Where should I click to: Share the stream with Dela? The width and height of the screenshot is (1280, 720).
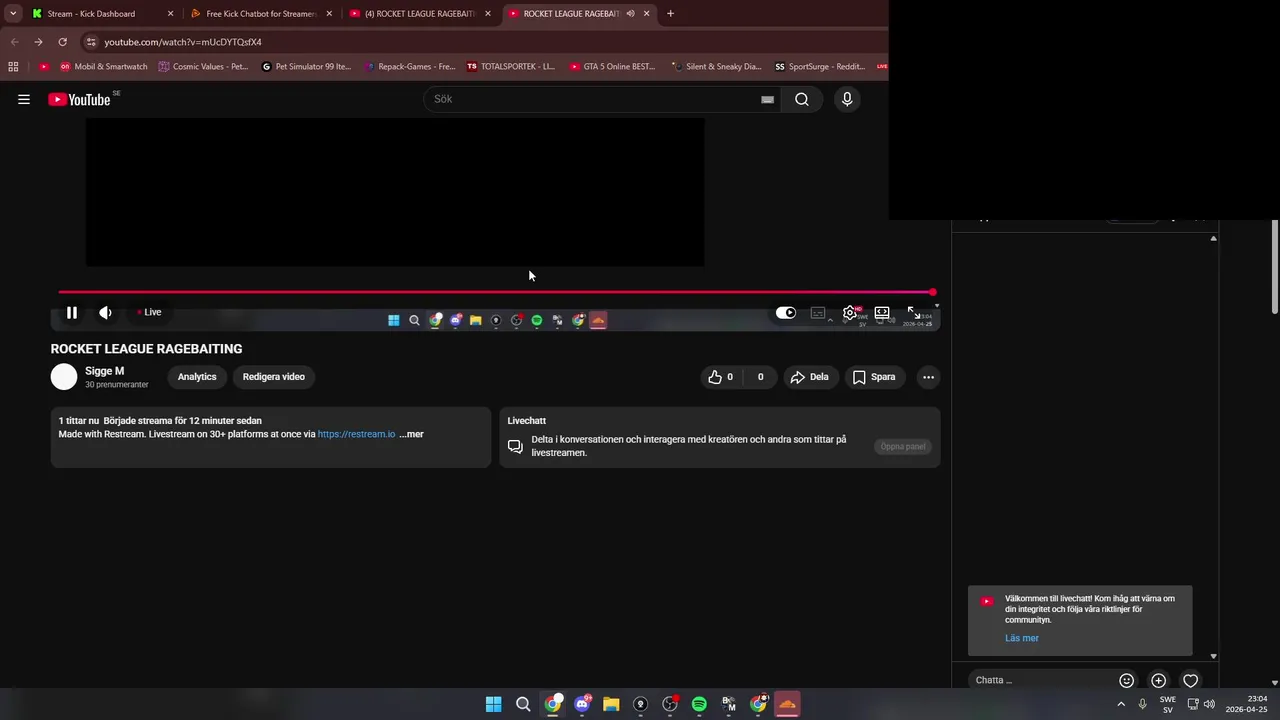[809, 377]
